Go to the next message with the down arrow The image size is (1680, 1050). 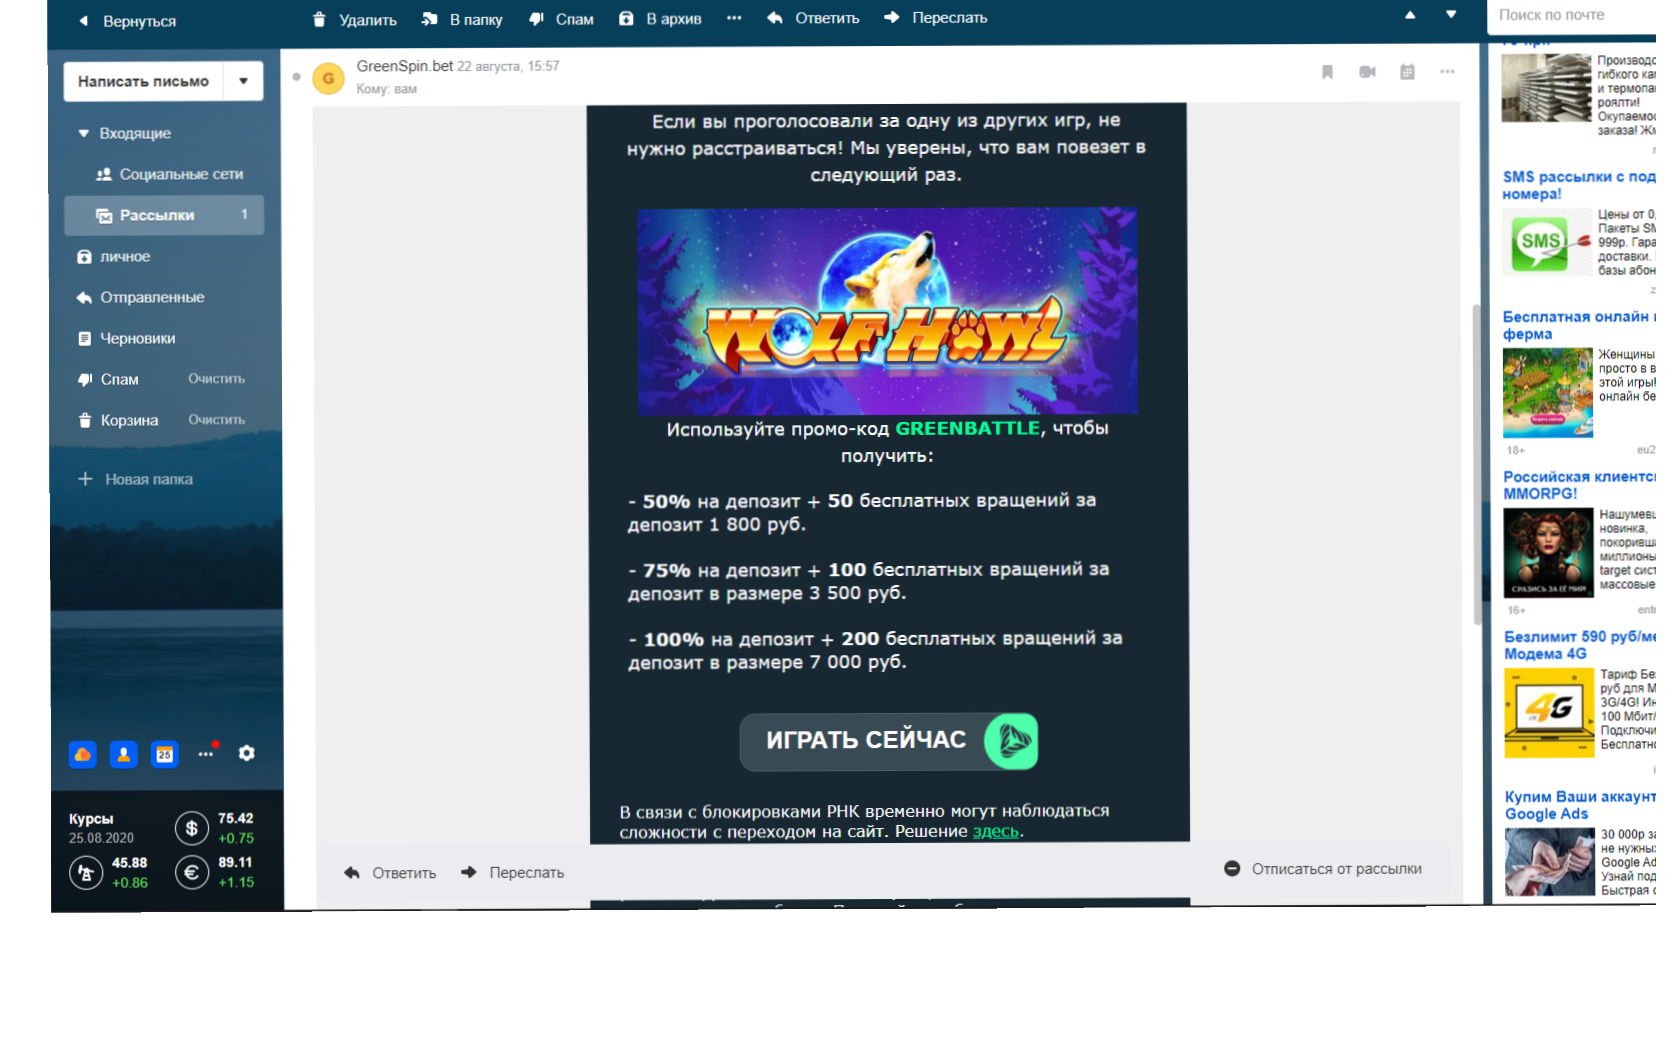coord(1451,14)
